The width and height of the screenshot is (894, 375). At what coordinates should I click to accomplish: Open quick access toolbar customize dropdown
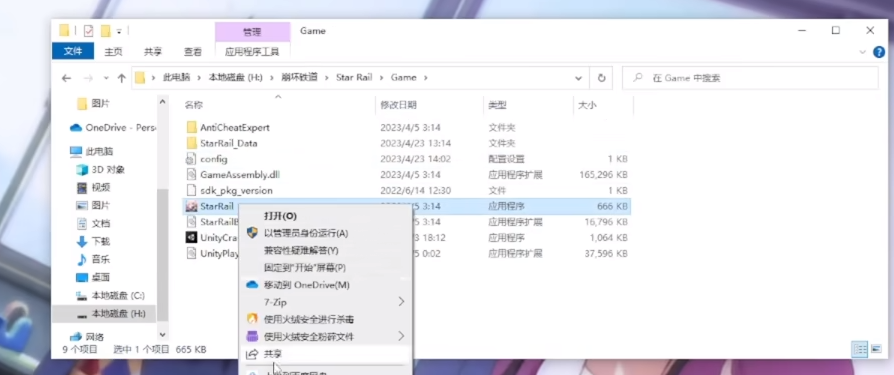pos(119,31)
